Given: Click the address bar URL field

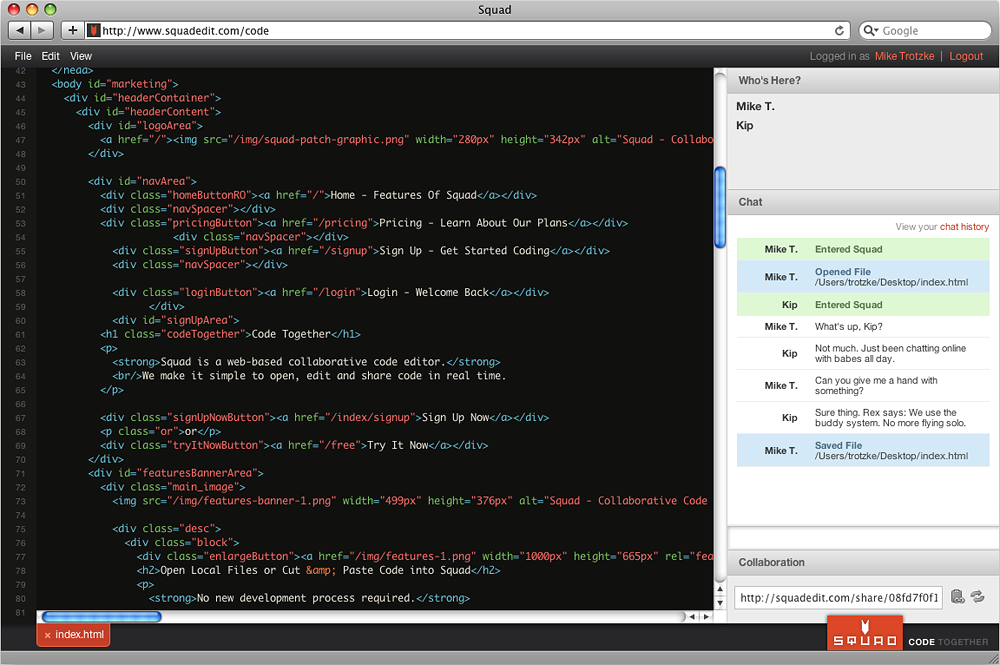Looking at the screenshot, I should (467, 31).
